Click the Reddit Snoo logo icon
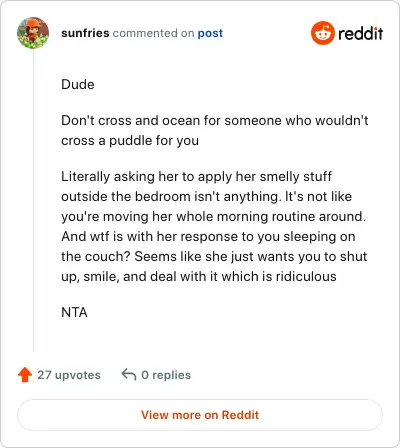Image resolution: width=400 pixels, height=448 pixels. tap(322, 33)
